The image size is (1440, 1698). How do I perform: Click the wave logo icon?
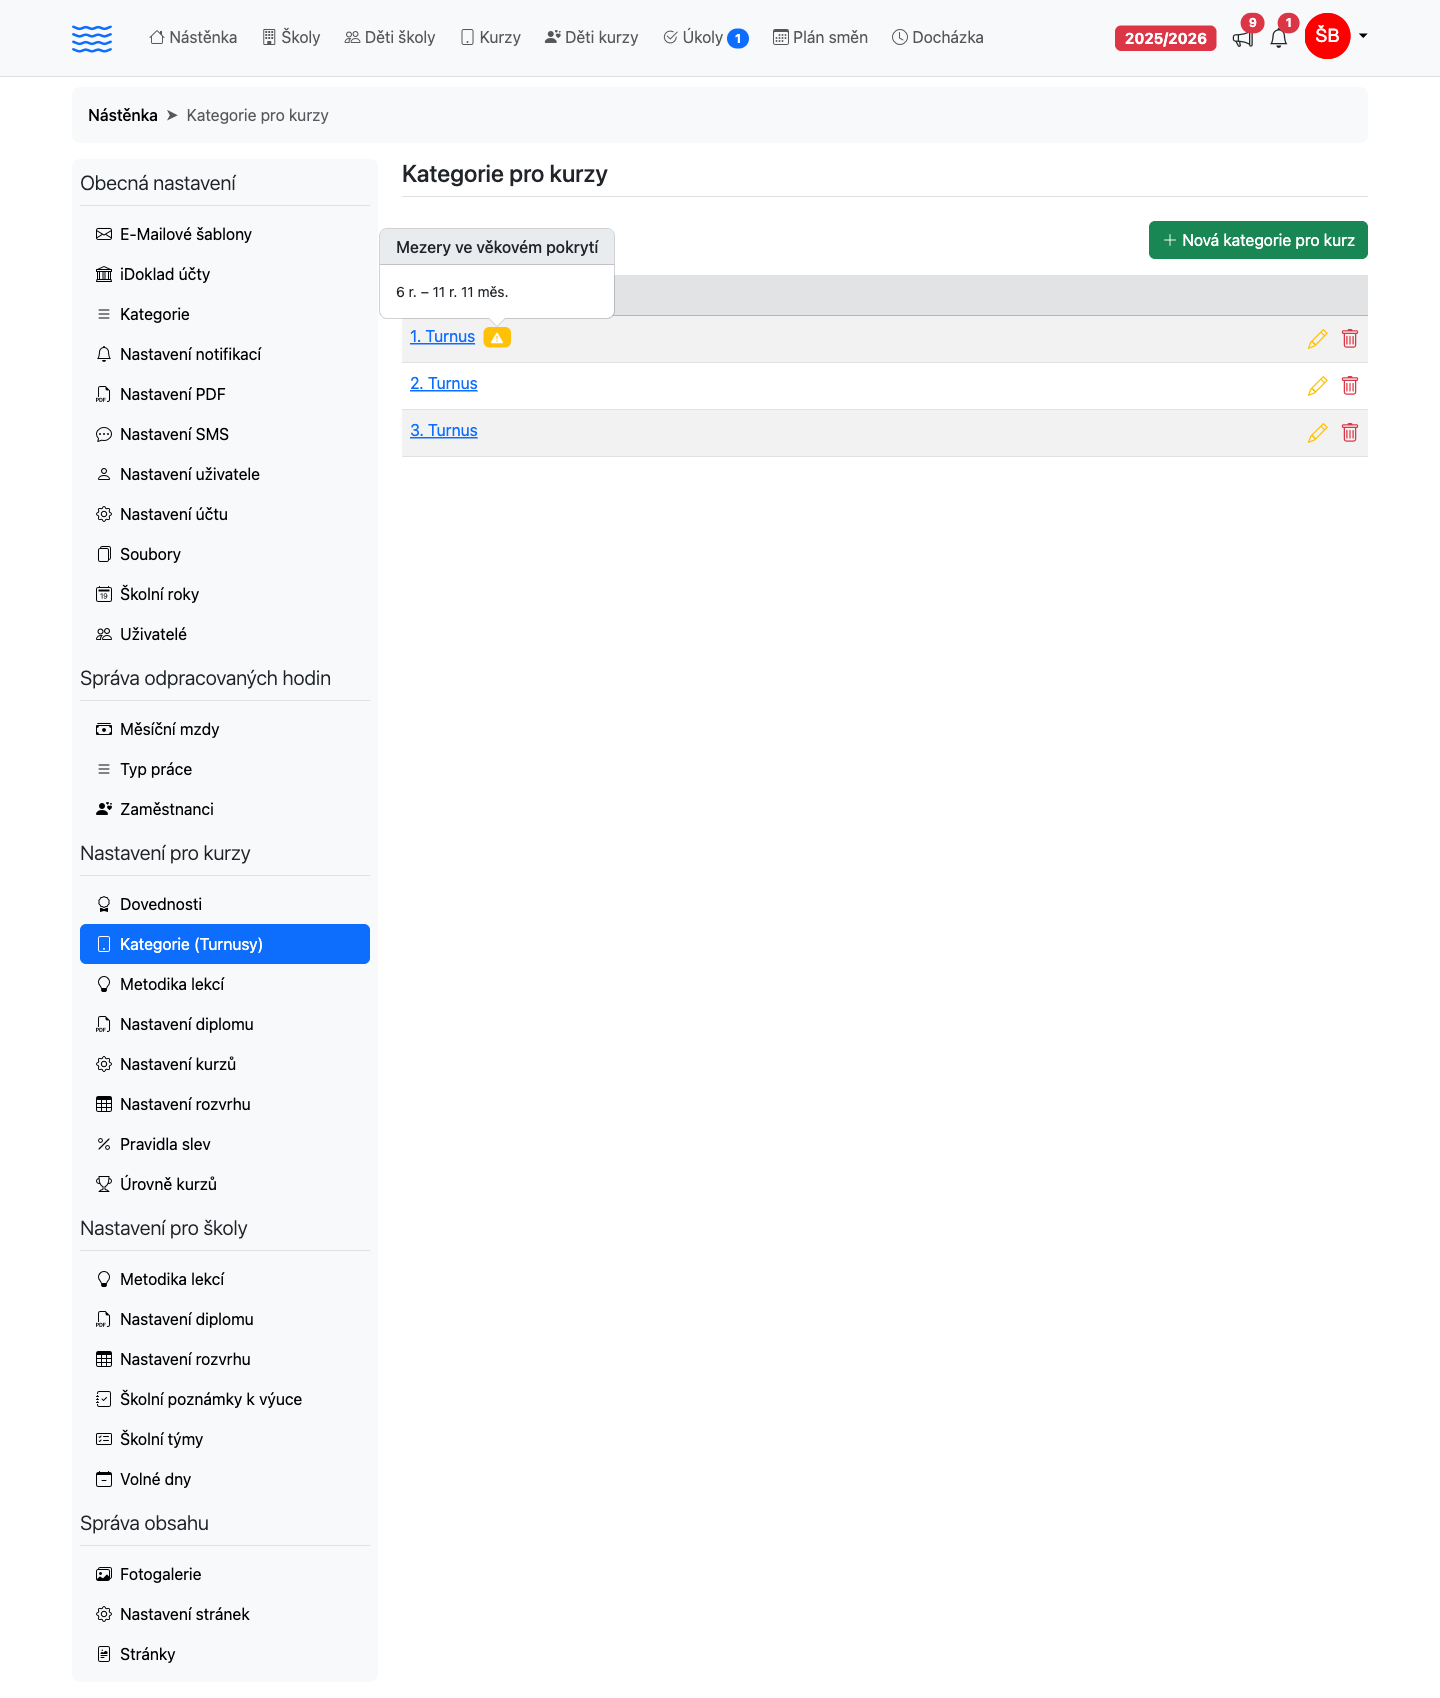point(92,38)
